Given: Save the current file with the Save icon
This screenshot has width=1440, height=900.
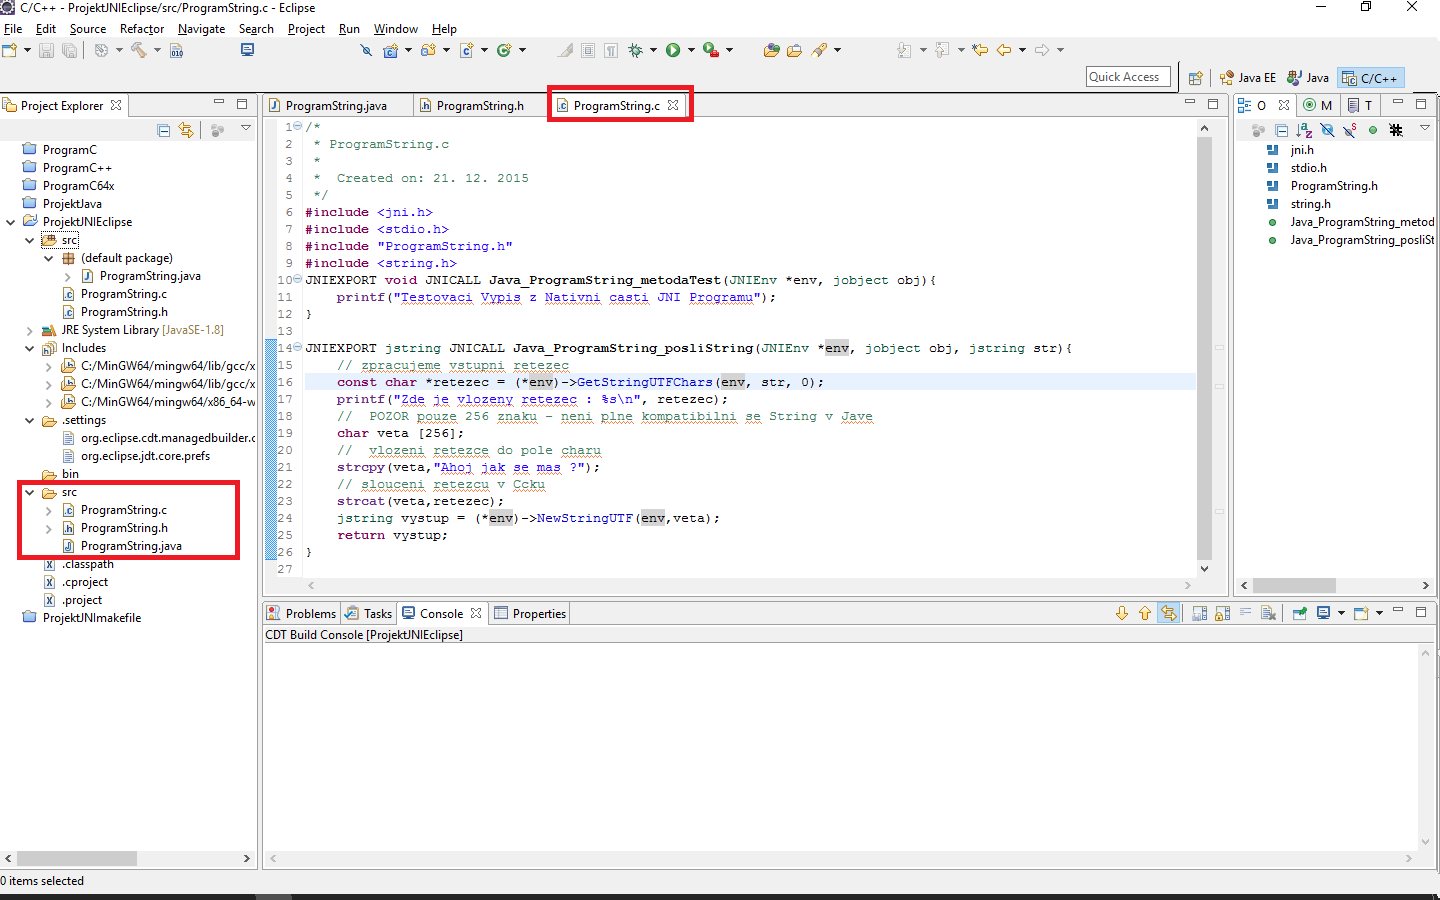Looking at the screenshot, I should pyautogui.click(x=46, y=50).
